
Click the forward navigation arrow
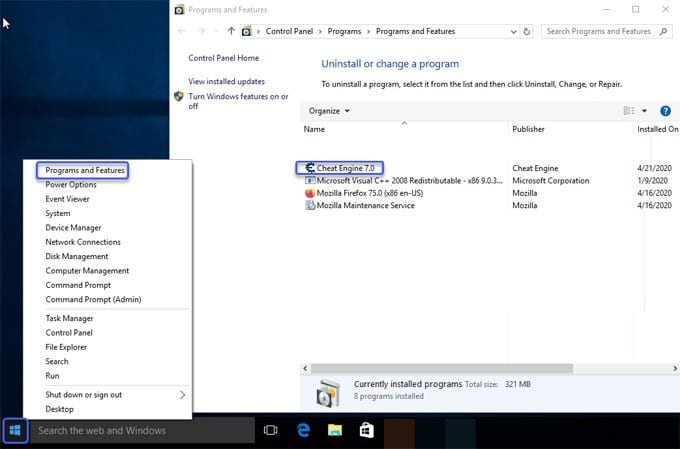click(x=202, y=31)
